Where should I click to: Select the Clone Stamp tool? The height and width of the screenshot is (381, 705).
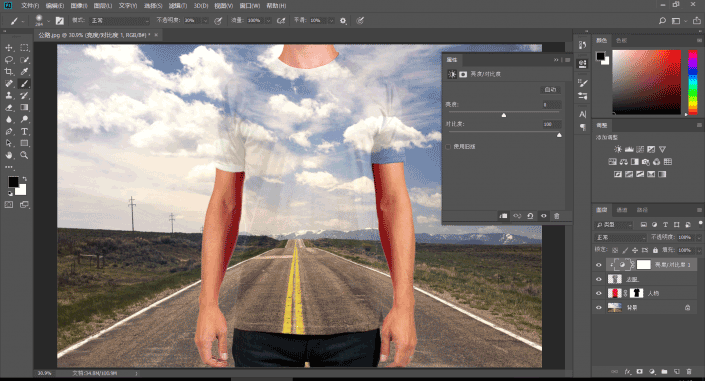click(x=9, y=95)
